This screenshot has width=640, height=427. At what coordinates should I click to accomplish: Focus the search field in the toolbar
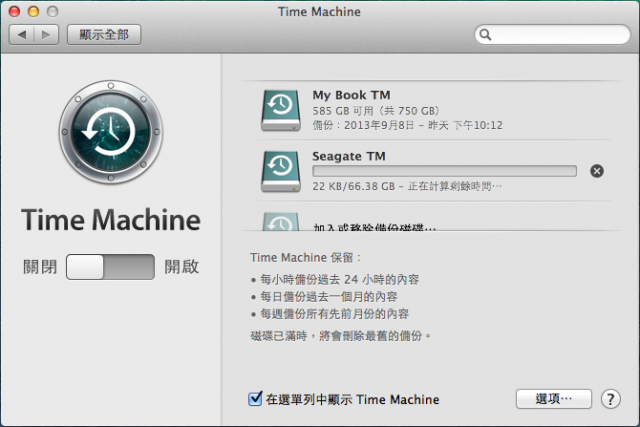(x=552, y=35)
